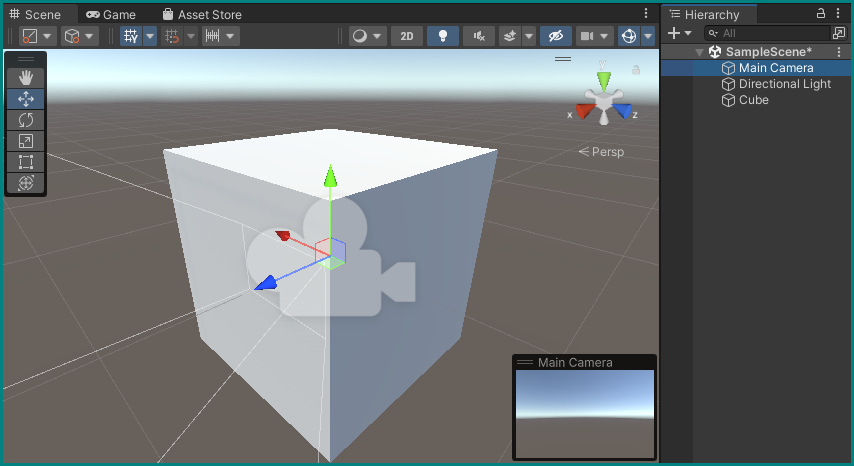The width and height of the screenshot is (854, 466).
Task: Click the Persp projection label
Action: (602, 152)
